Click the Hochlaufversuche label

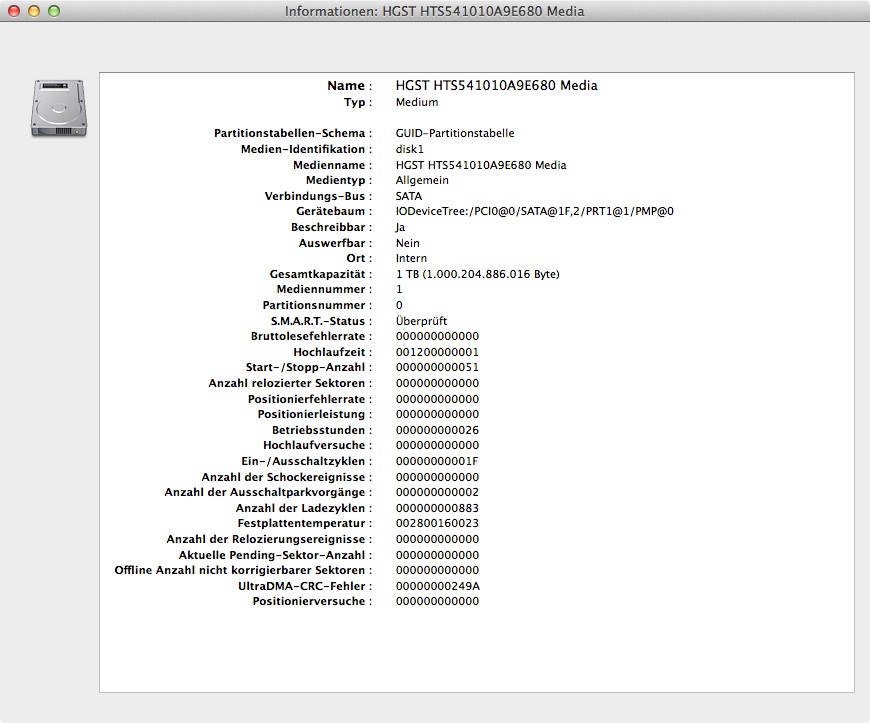pos(317,446)
